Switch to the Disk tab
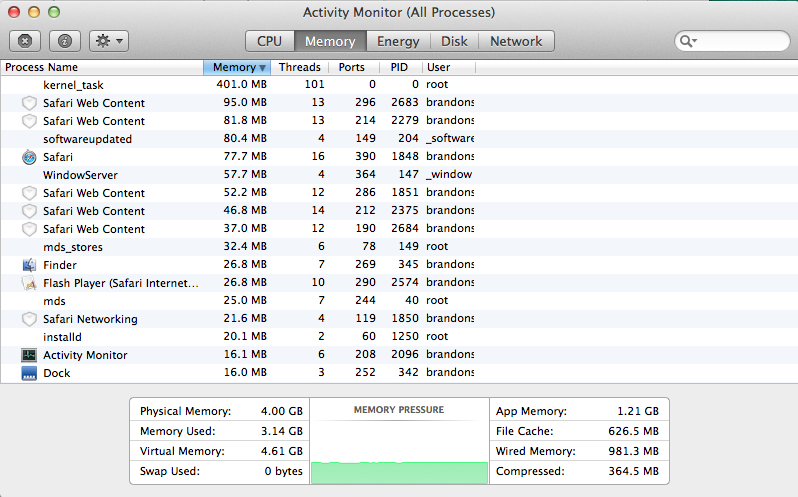 click(454, 41)
